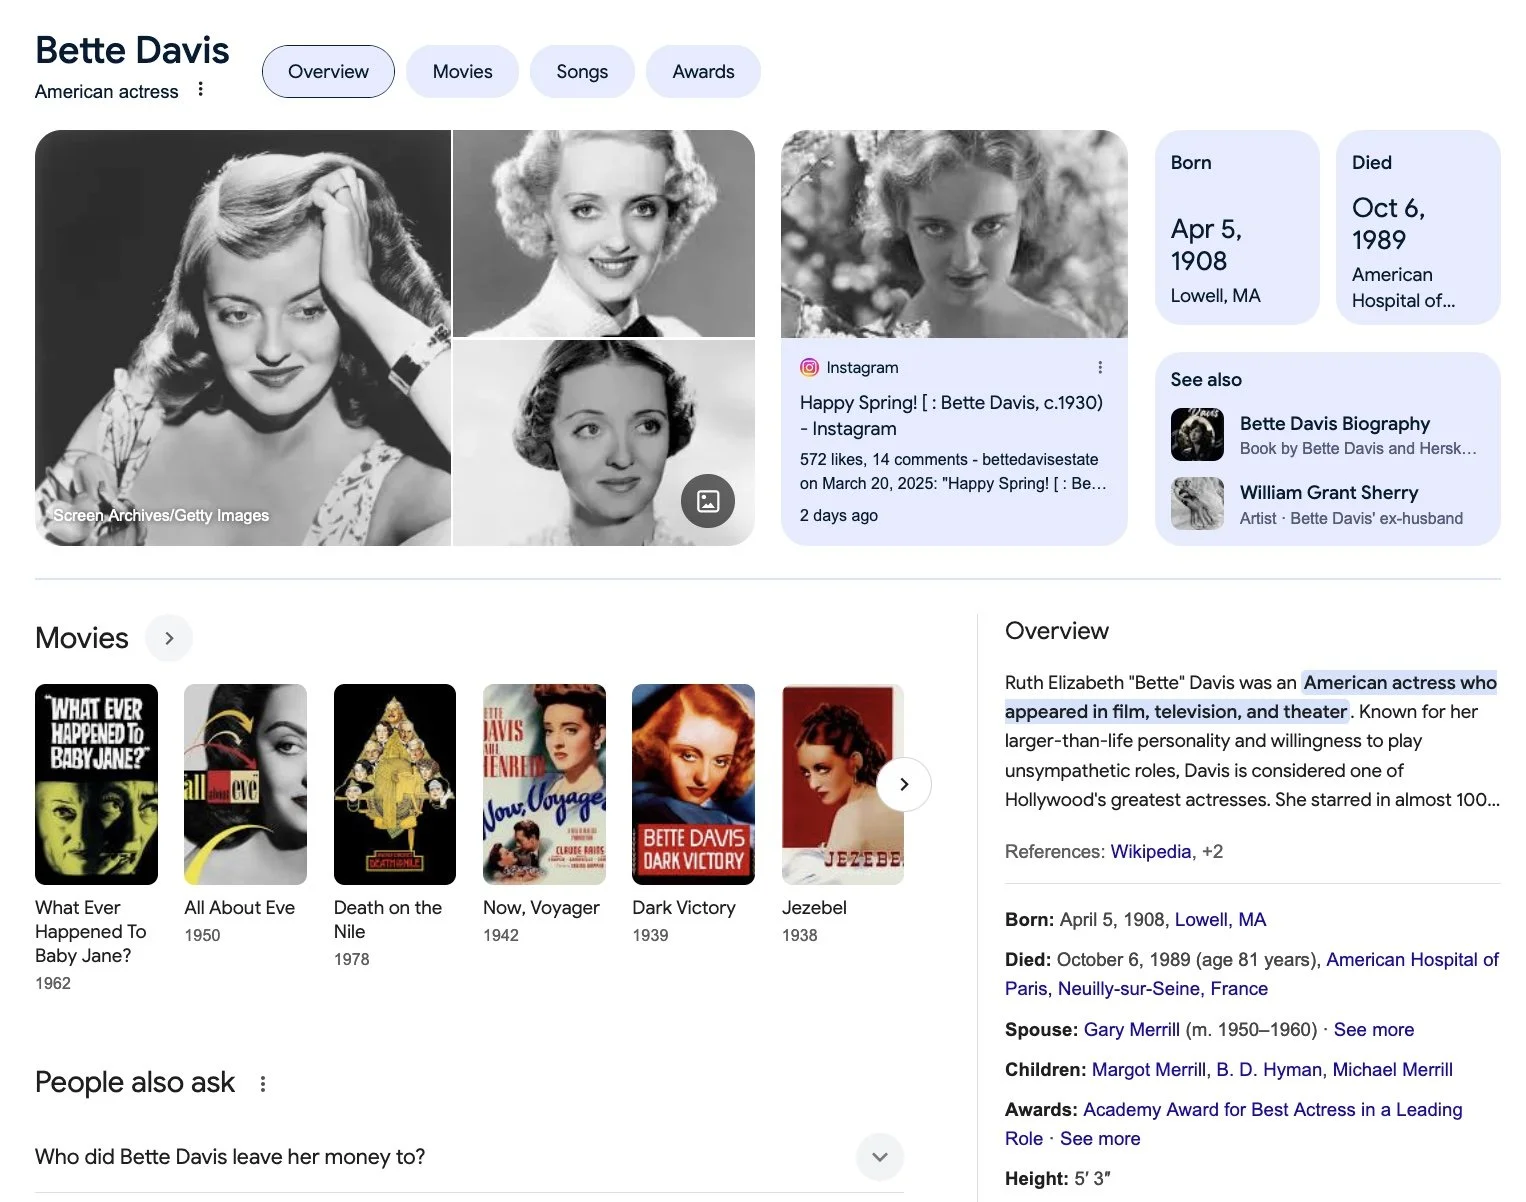
Task: Switch to the Overview tab
Action: pos(328,71)
